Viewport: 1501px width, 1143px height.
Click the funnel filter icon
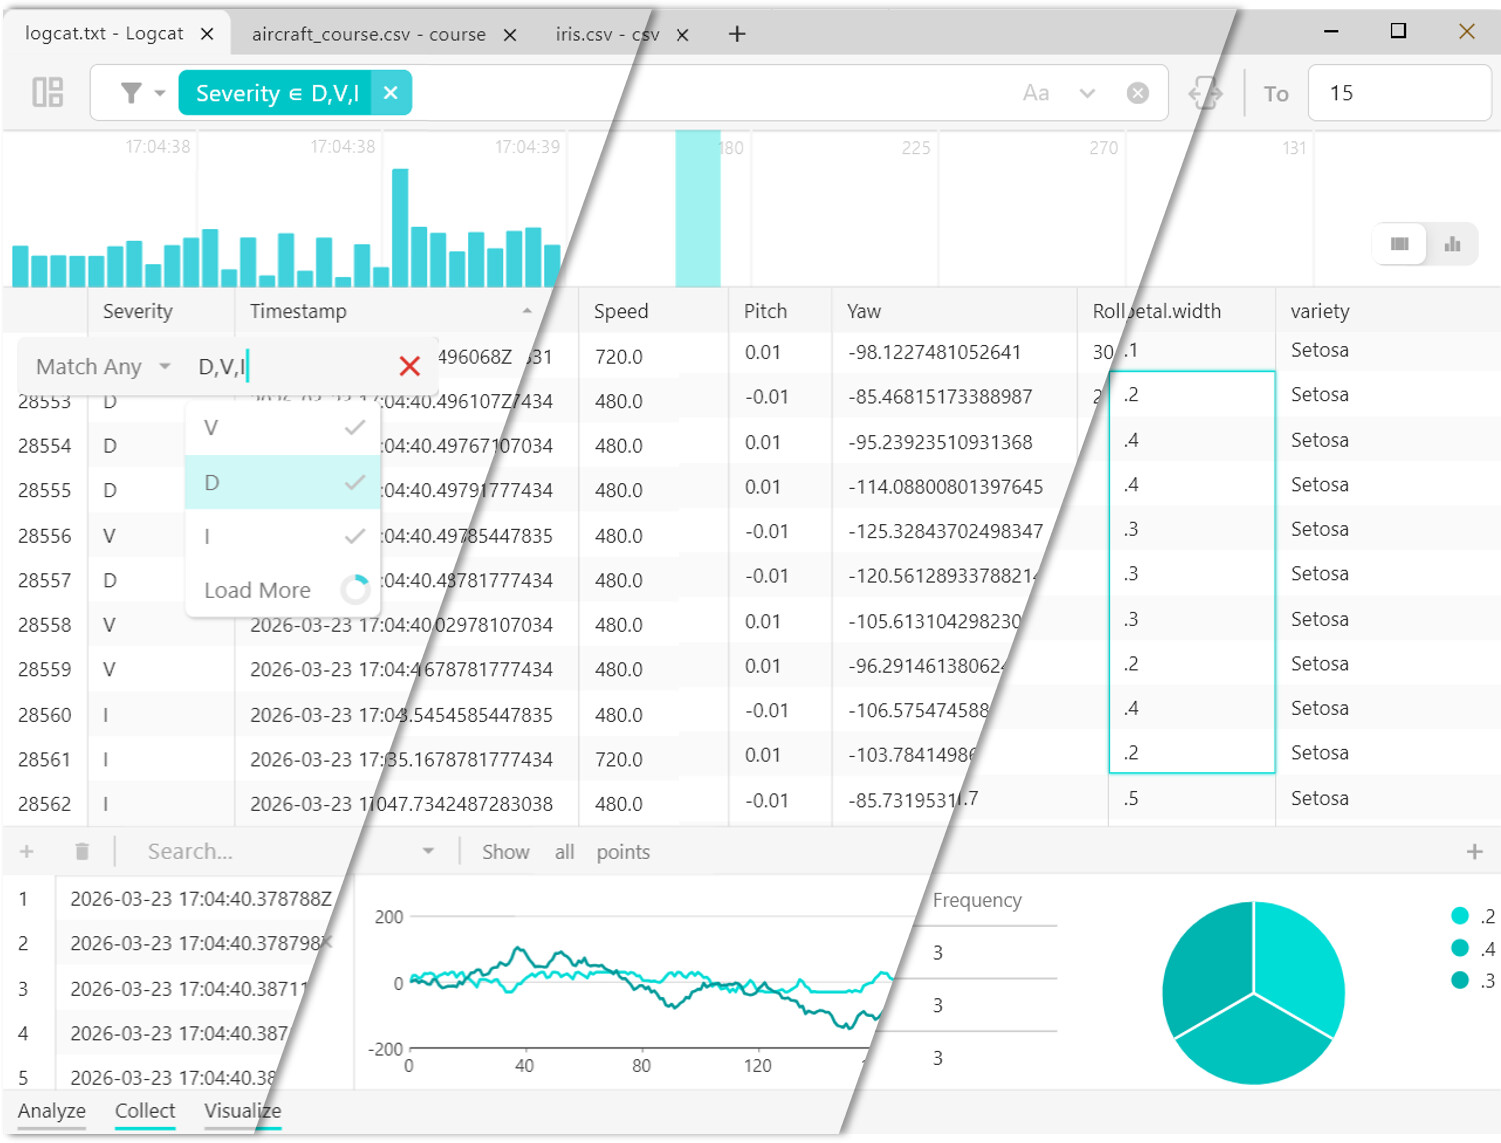(x=131, y=93)
